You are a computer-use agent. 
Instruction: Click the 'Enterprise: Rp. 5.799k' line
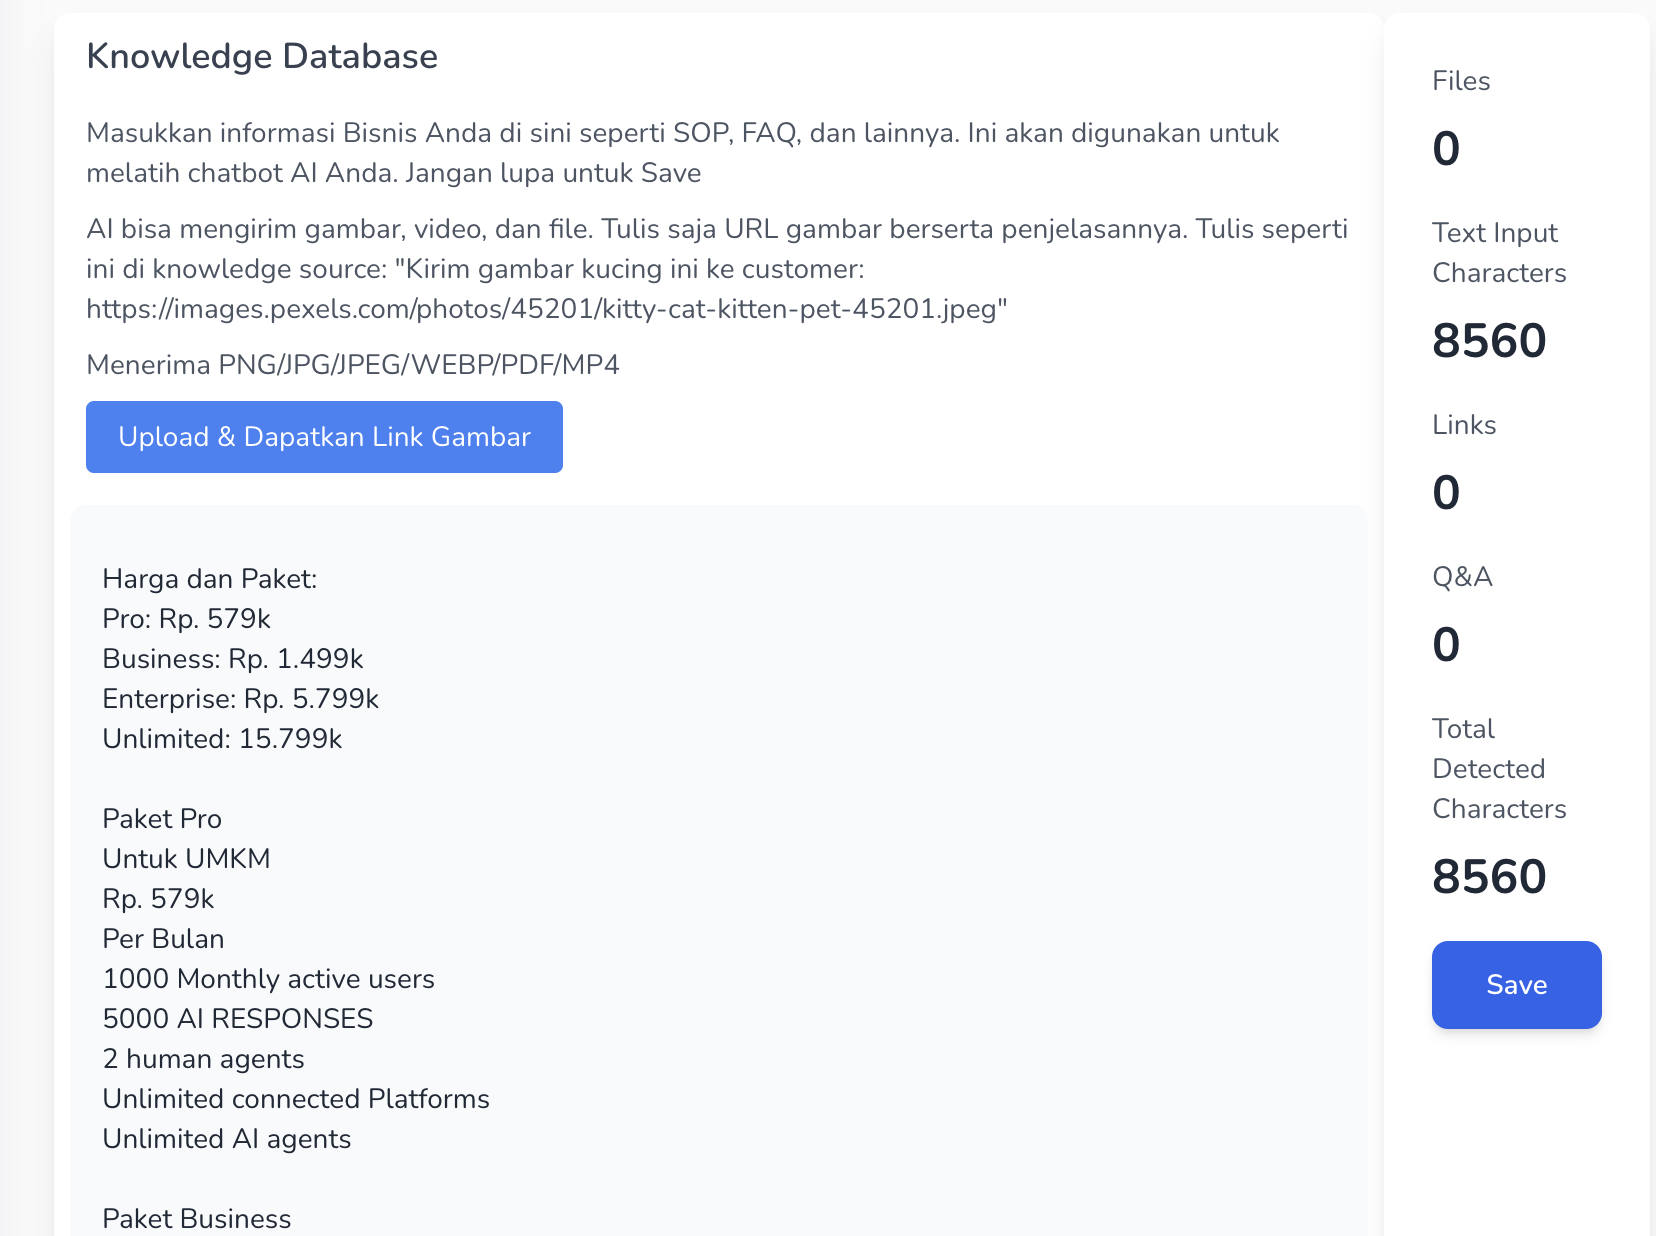240,699
